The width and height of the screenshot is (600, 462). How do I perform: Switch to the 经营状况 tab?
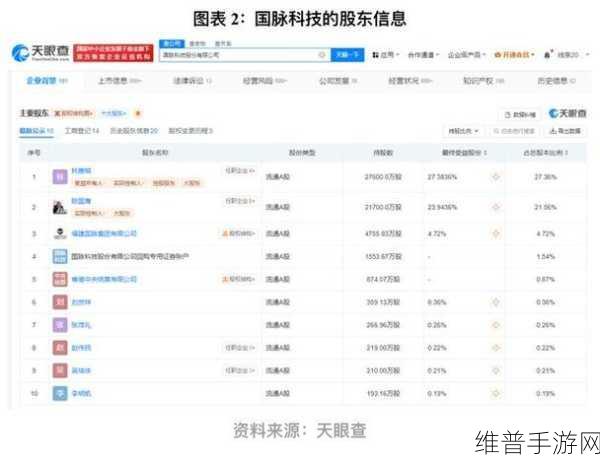(x=410, y=80)
